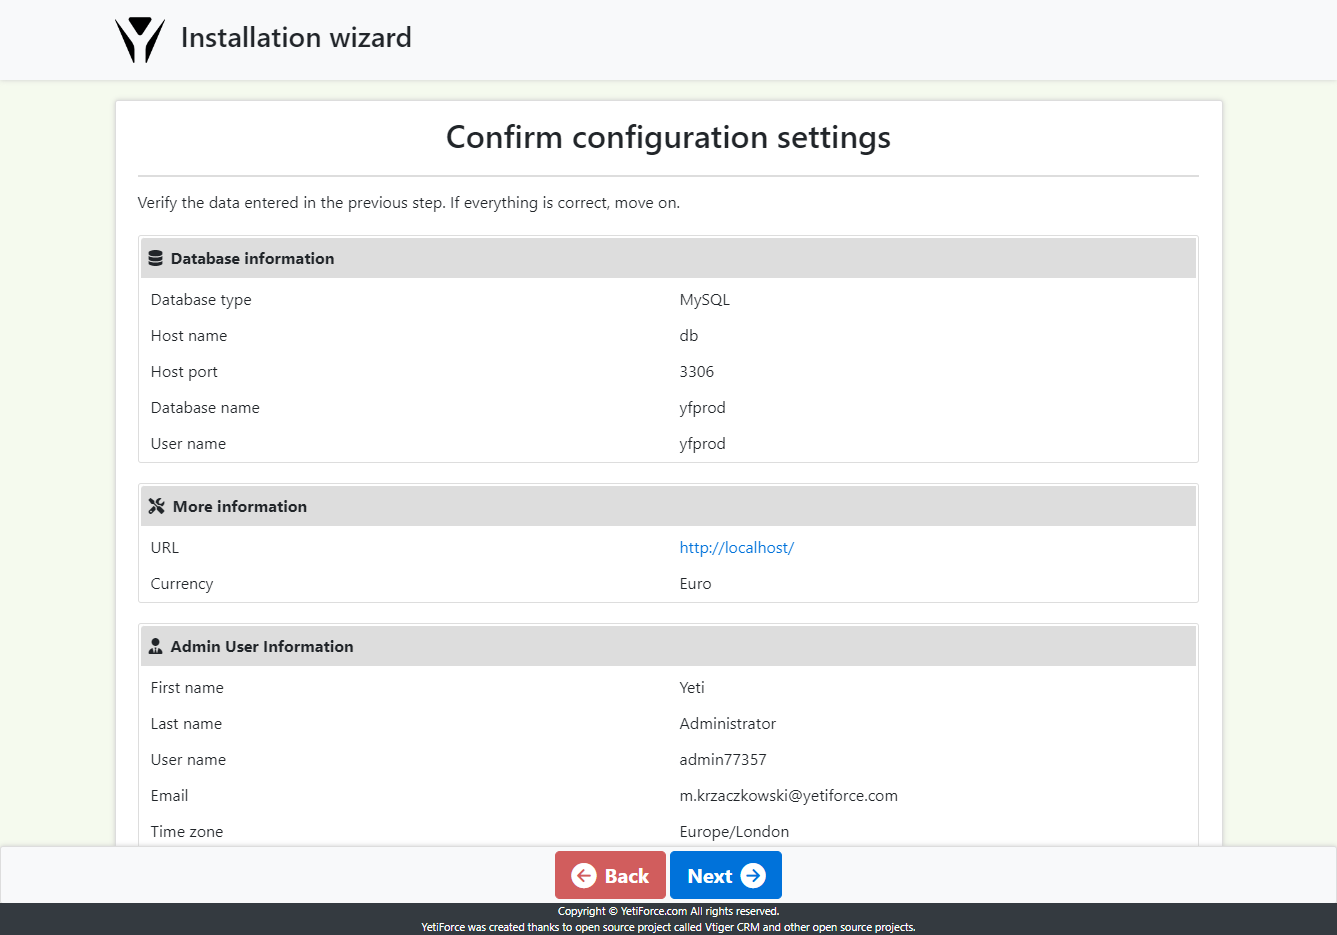Click the Back button
Screen dimensions: 1337x935
tap(610, 875)
